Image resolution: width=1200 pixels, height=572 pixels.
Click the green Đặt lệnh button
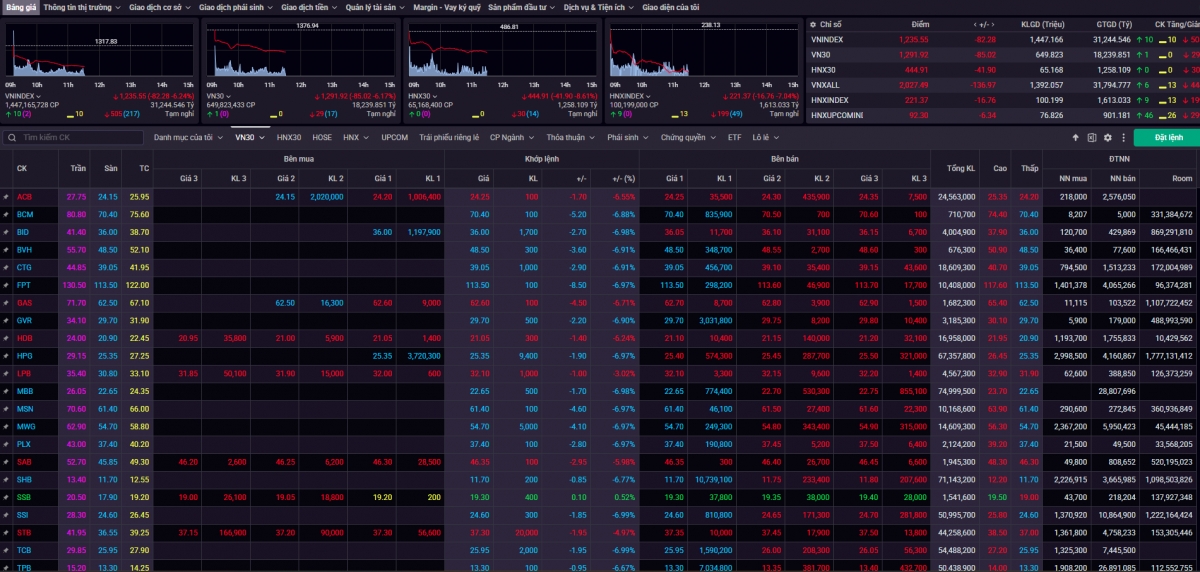1168,137
